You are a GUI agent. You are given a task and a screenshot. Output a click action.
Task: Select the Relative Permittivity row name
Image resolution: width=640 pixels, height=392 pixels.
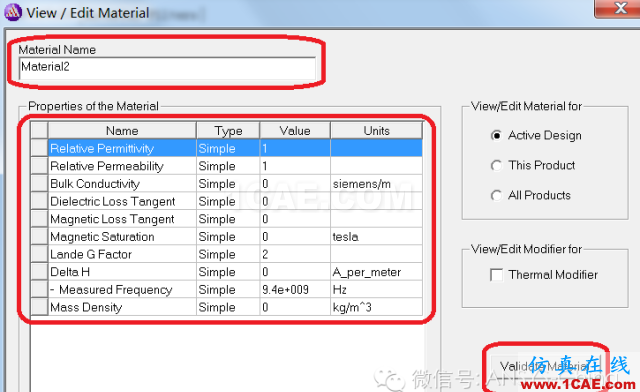(x=122, y=148)
